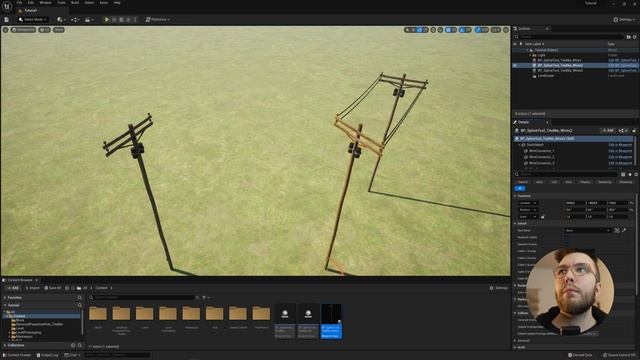Image resolution: width=640 pixels, height=360 pixels.
Task: Open the Cinematics clapperboard icon menu
Action: pos(89,20)
